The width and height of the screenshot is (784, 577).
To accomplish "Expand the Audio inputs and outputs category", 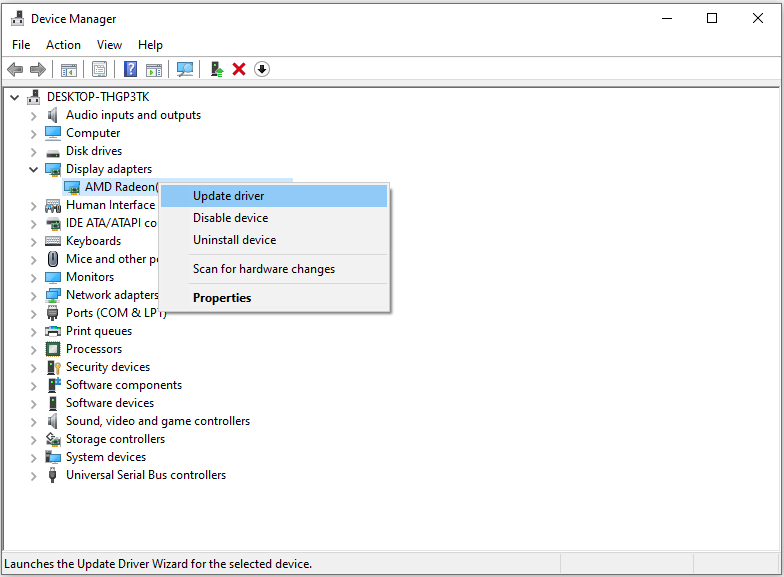I will (x=33, y=116).
